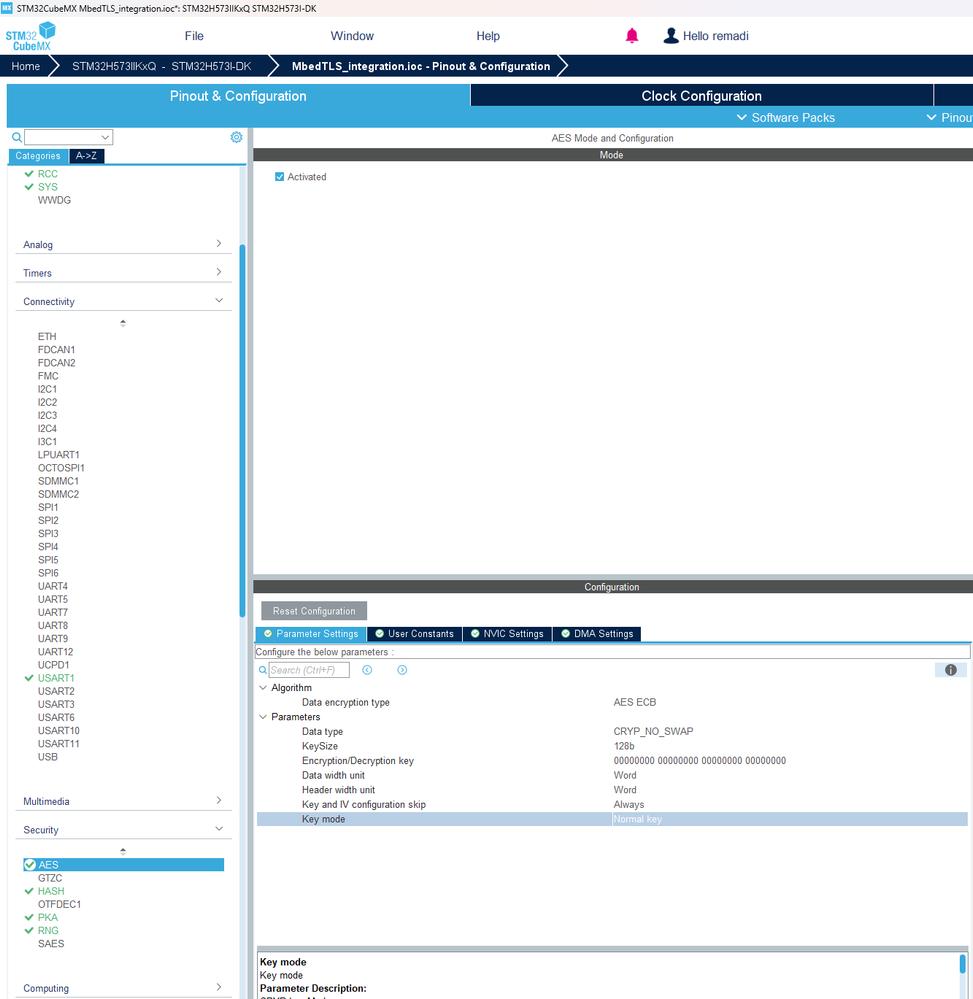The image size is (973, 999).
Task: Select the WWDG peripheral
Action: pos(54,200)
